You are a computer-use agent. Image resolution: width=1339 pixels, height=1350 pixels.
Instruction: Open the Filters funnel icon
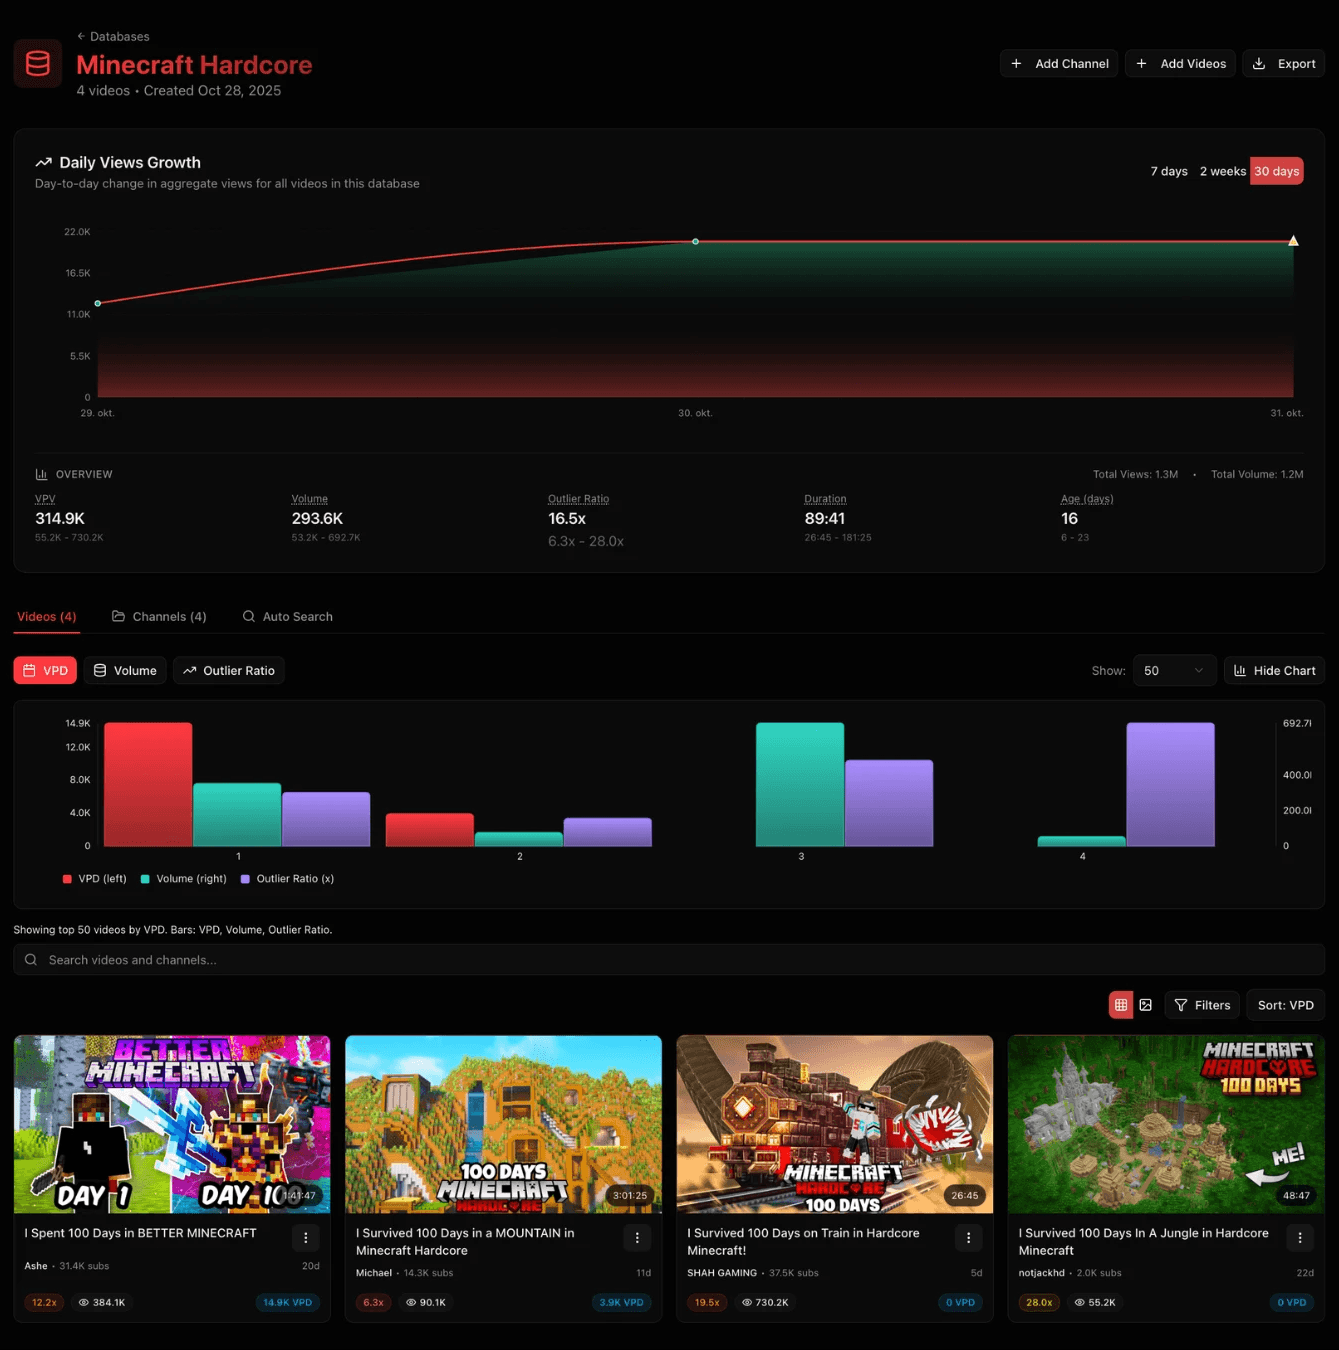pos(1184,1004)
